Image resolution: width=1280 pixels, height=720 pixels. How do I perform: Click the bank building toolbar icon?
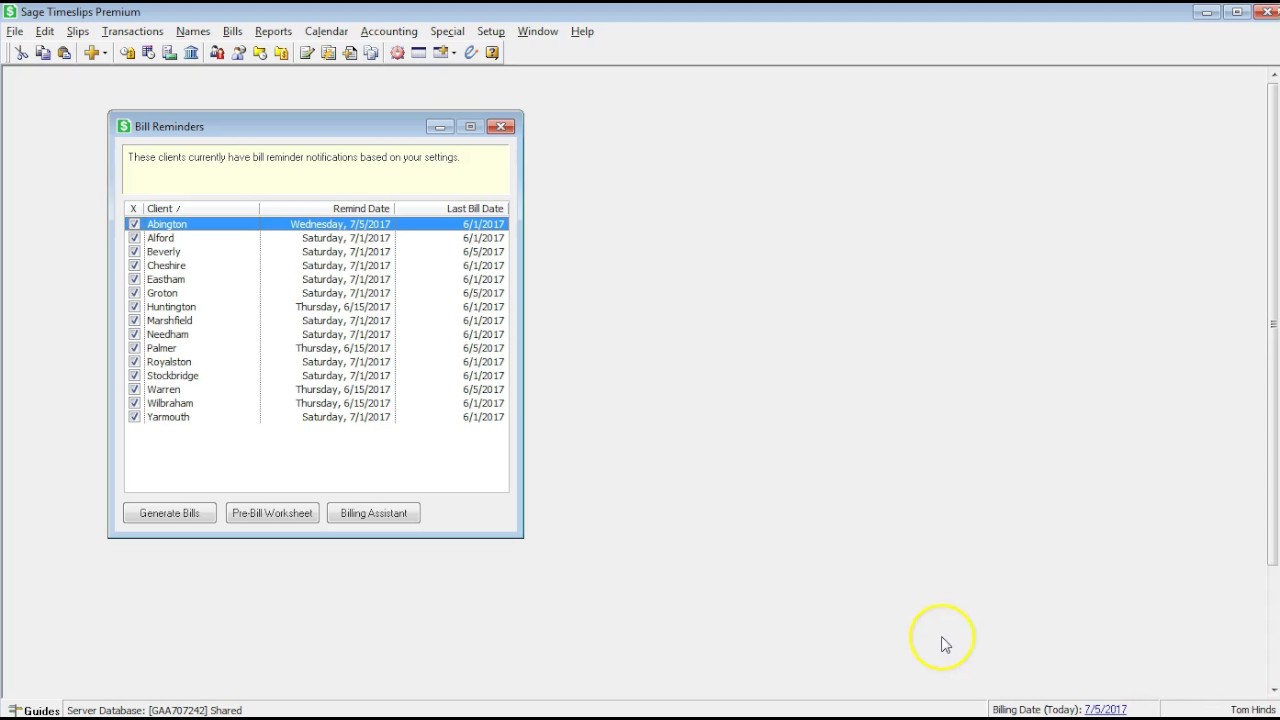pyautogui.click(x=191, y=53)
